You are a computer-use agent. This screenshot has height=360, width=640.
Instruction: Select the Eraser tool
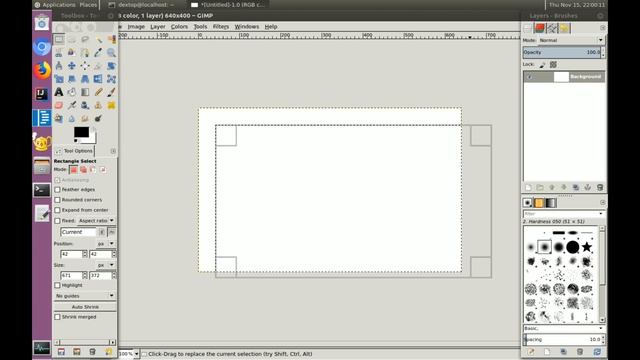pos(59,105)
